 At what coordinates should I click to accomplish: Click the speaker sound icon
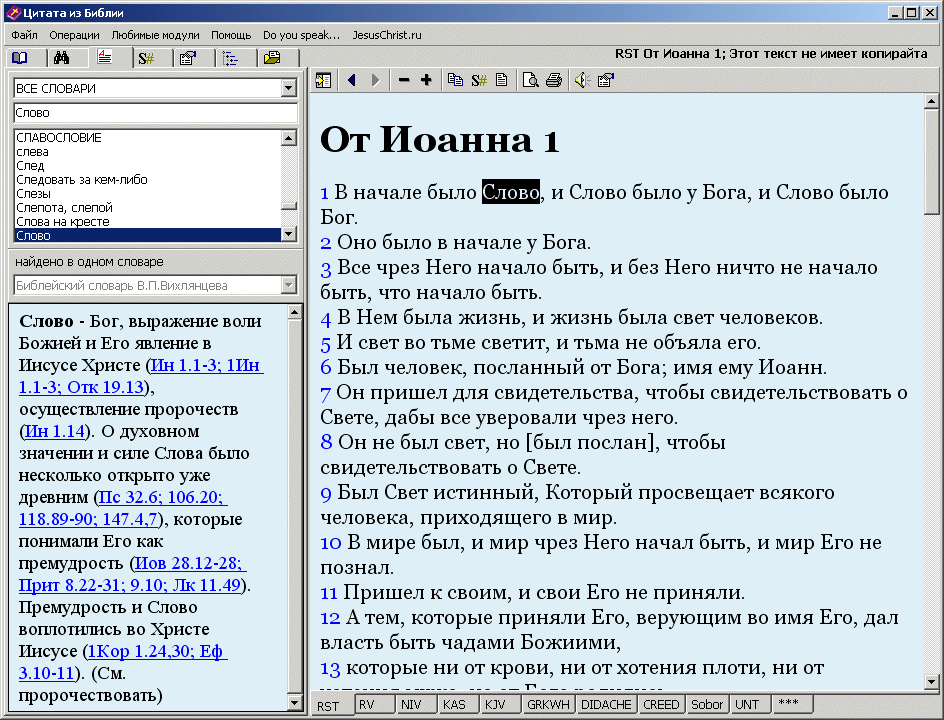582,81
